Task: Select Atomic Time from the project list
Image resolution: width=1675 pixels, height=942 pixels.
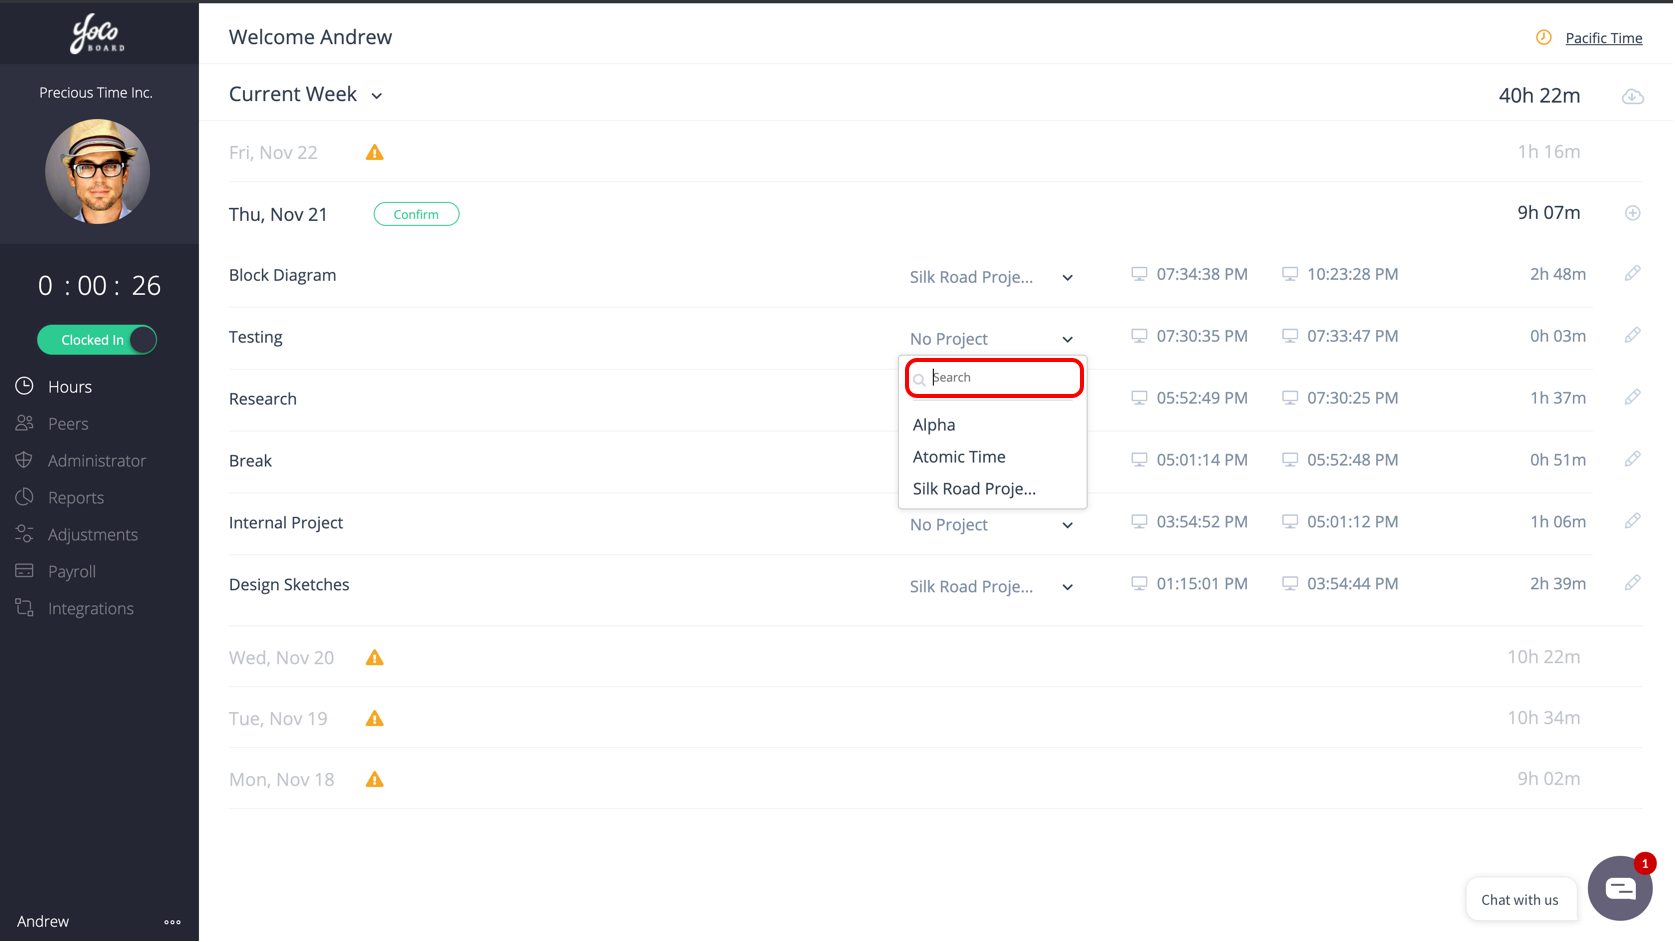Action: [x=958, y=456]
